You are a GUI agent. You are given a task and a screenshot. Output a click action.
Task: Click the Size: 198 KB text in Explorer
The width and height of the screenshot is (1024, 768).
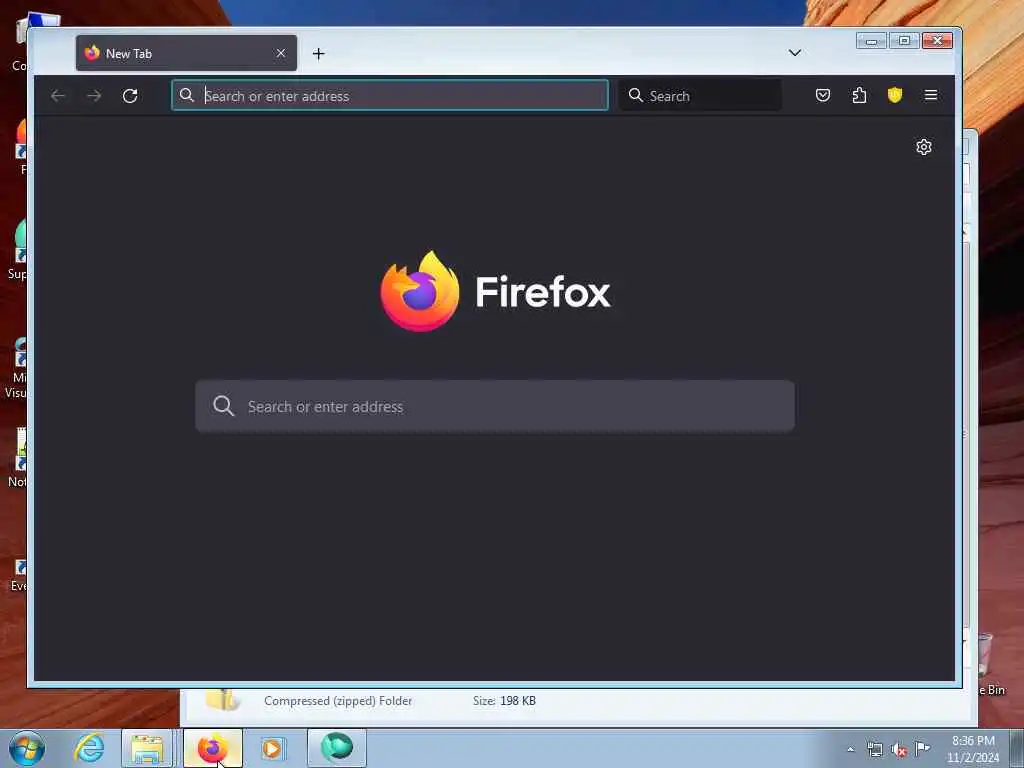click(x=504, y=701)
